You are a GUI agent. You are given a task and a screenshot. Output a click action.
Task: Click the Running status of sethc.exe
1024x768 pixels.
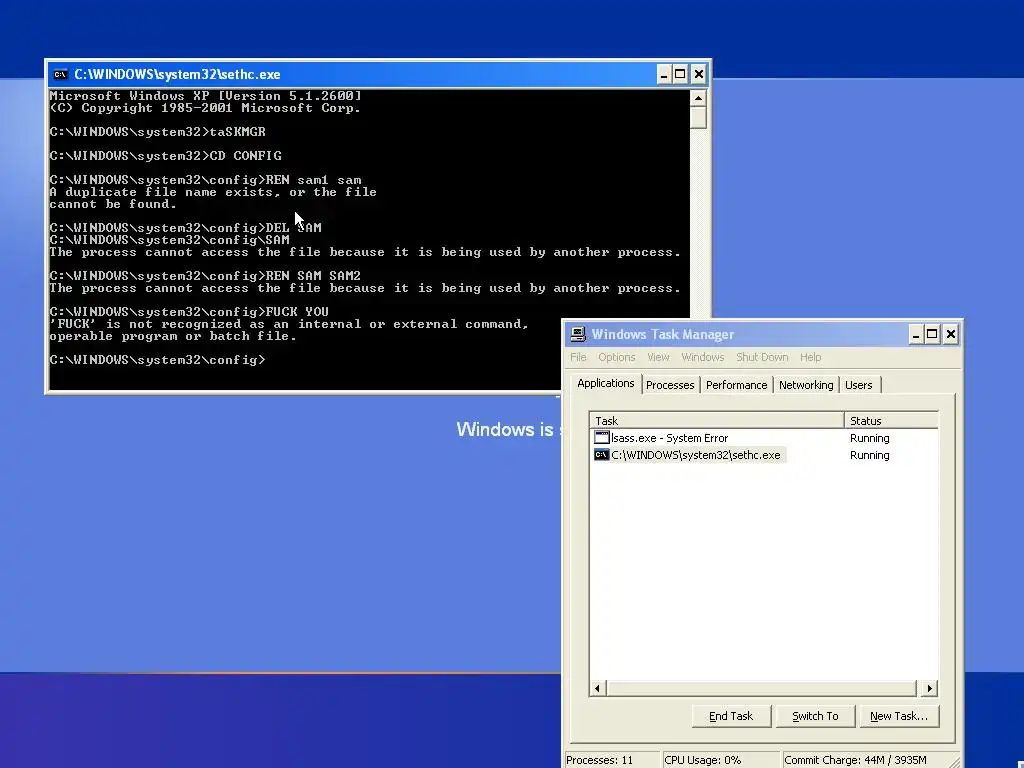click(x=869, y=455)
